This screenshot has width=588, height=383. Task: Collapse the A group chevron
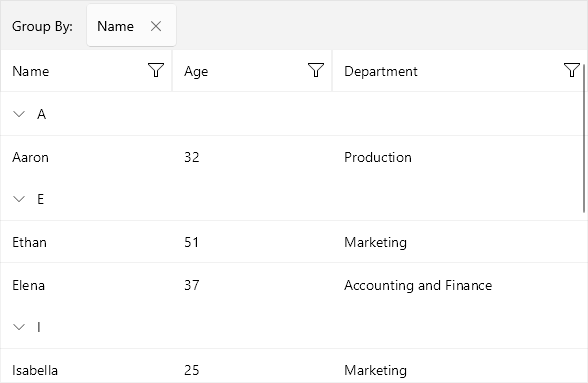[19, 114]
